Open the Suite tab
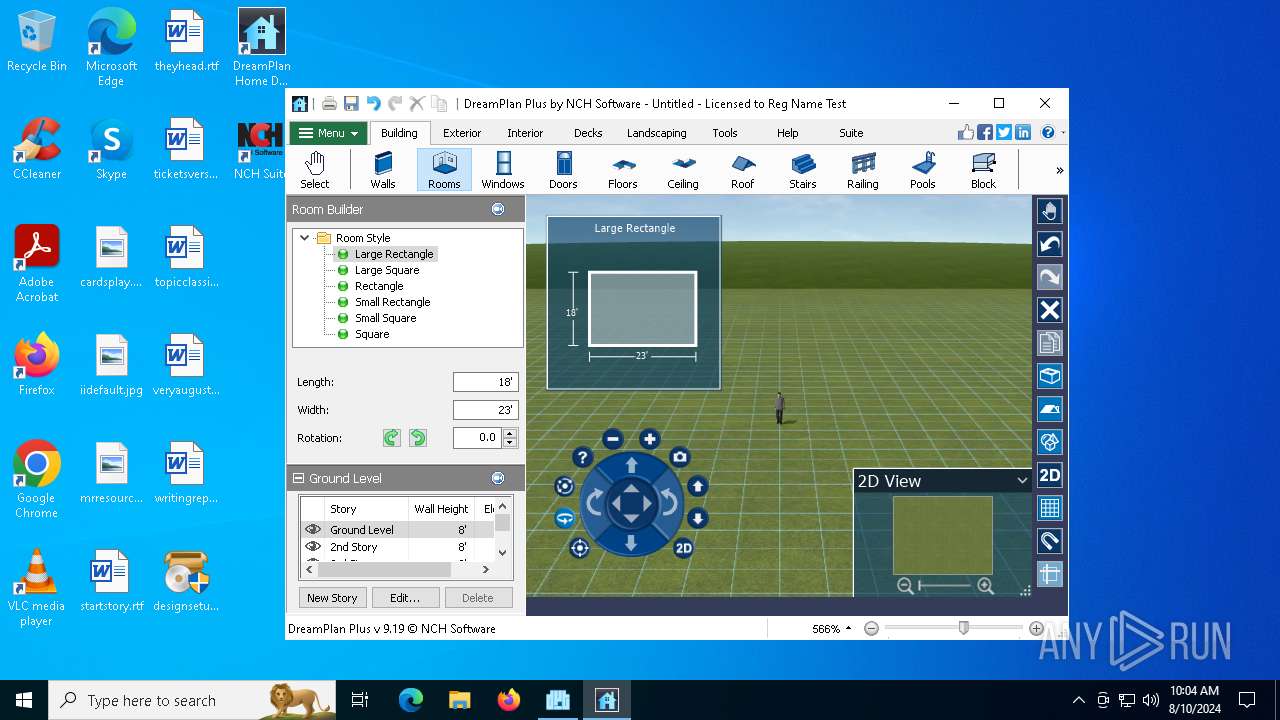Image resolution: width=1280 pixels, height=720 pixels. coord(851,133)
